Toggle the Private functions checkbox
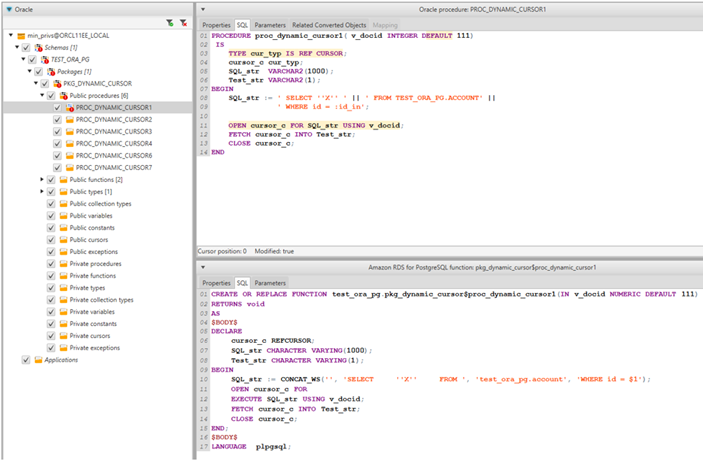The height and width of the screenshot is (461, 703). (50, 275)
